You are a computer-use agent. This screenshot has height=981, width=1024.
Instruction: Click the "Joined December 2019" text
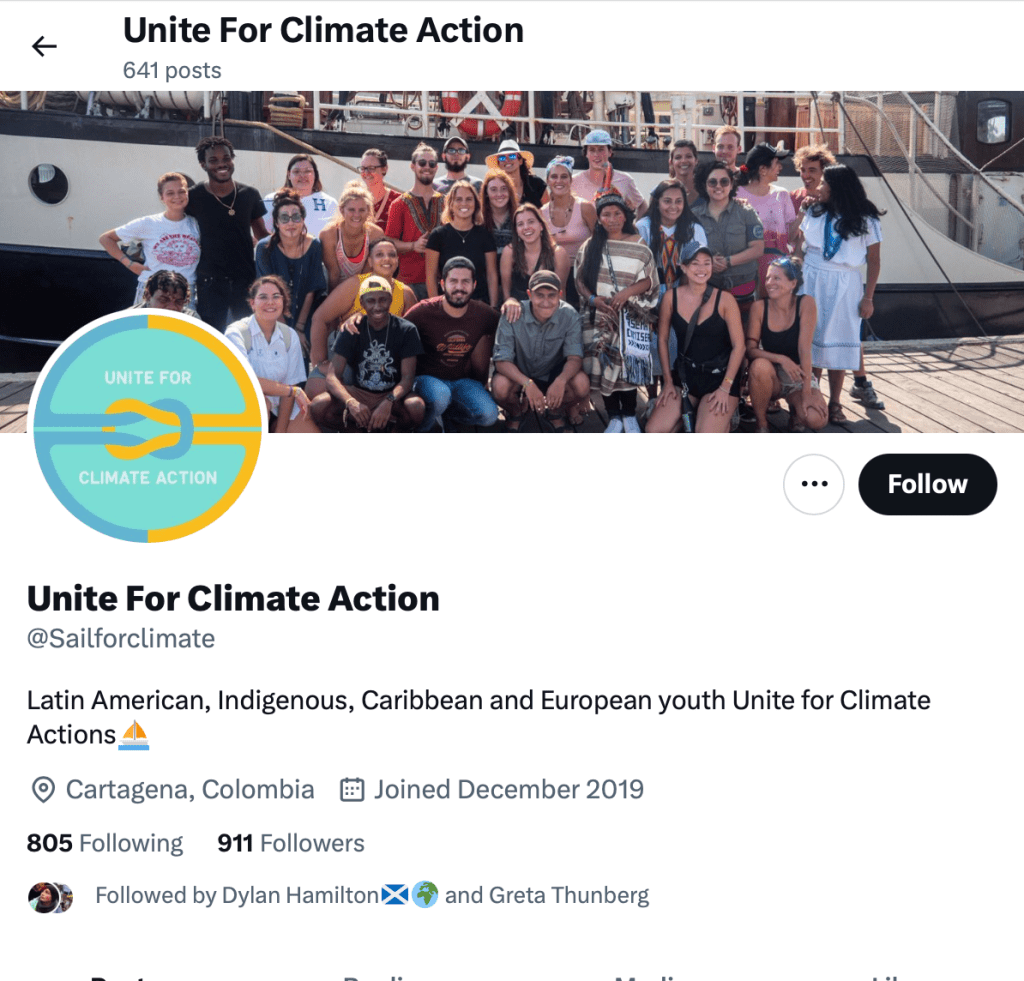click(509, 790)
